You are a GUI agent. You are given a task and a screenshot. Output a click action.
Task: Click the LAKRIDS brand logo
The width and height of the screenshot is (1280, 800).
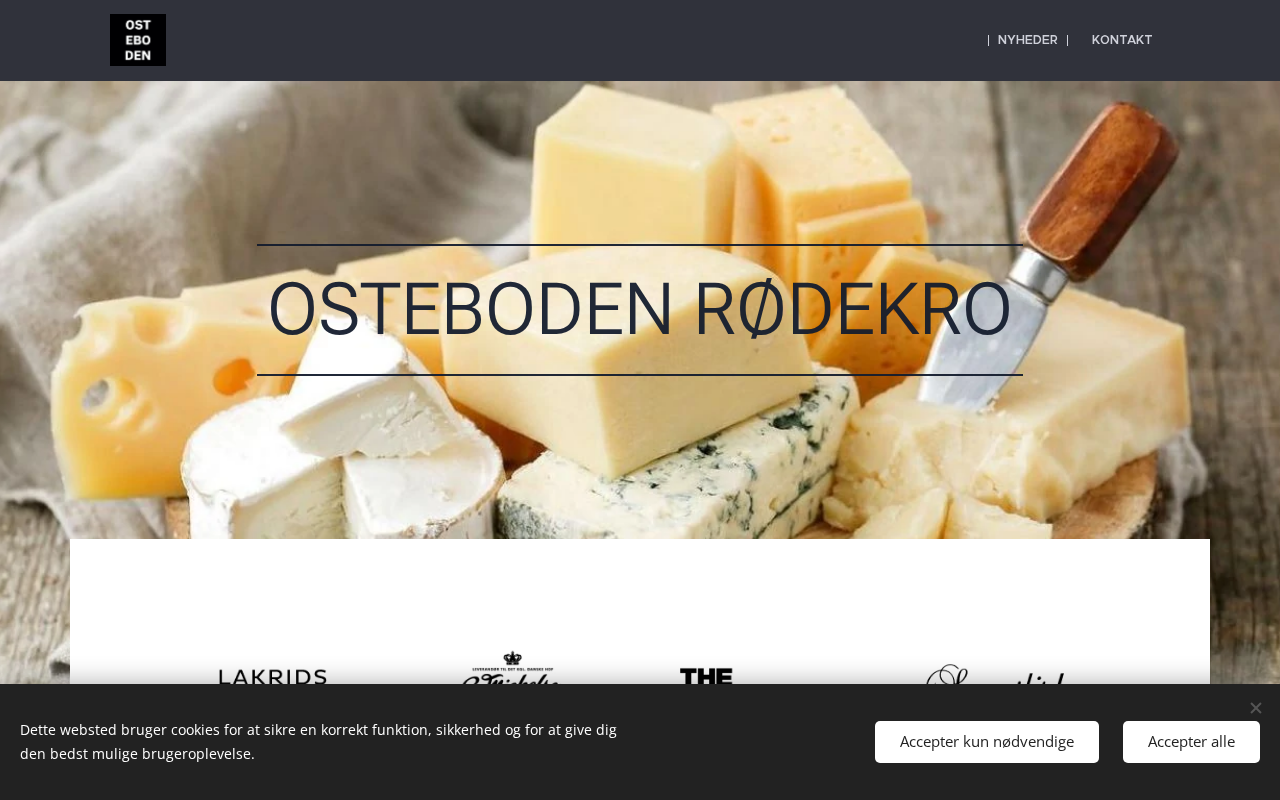pyautogui.click(x=273, y=677)
